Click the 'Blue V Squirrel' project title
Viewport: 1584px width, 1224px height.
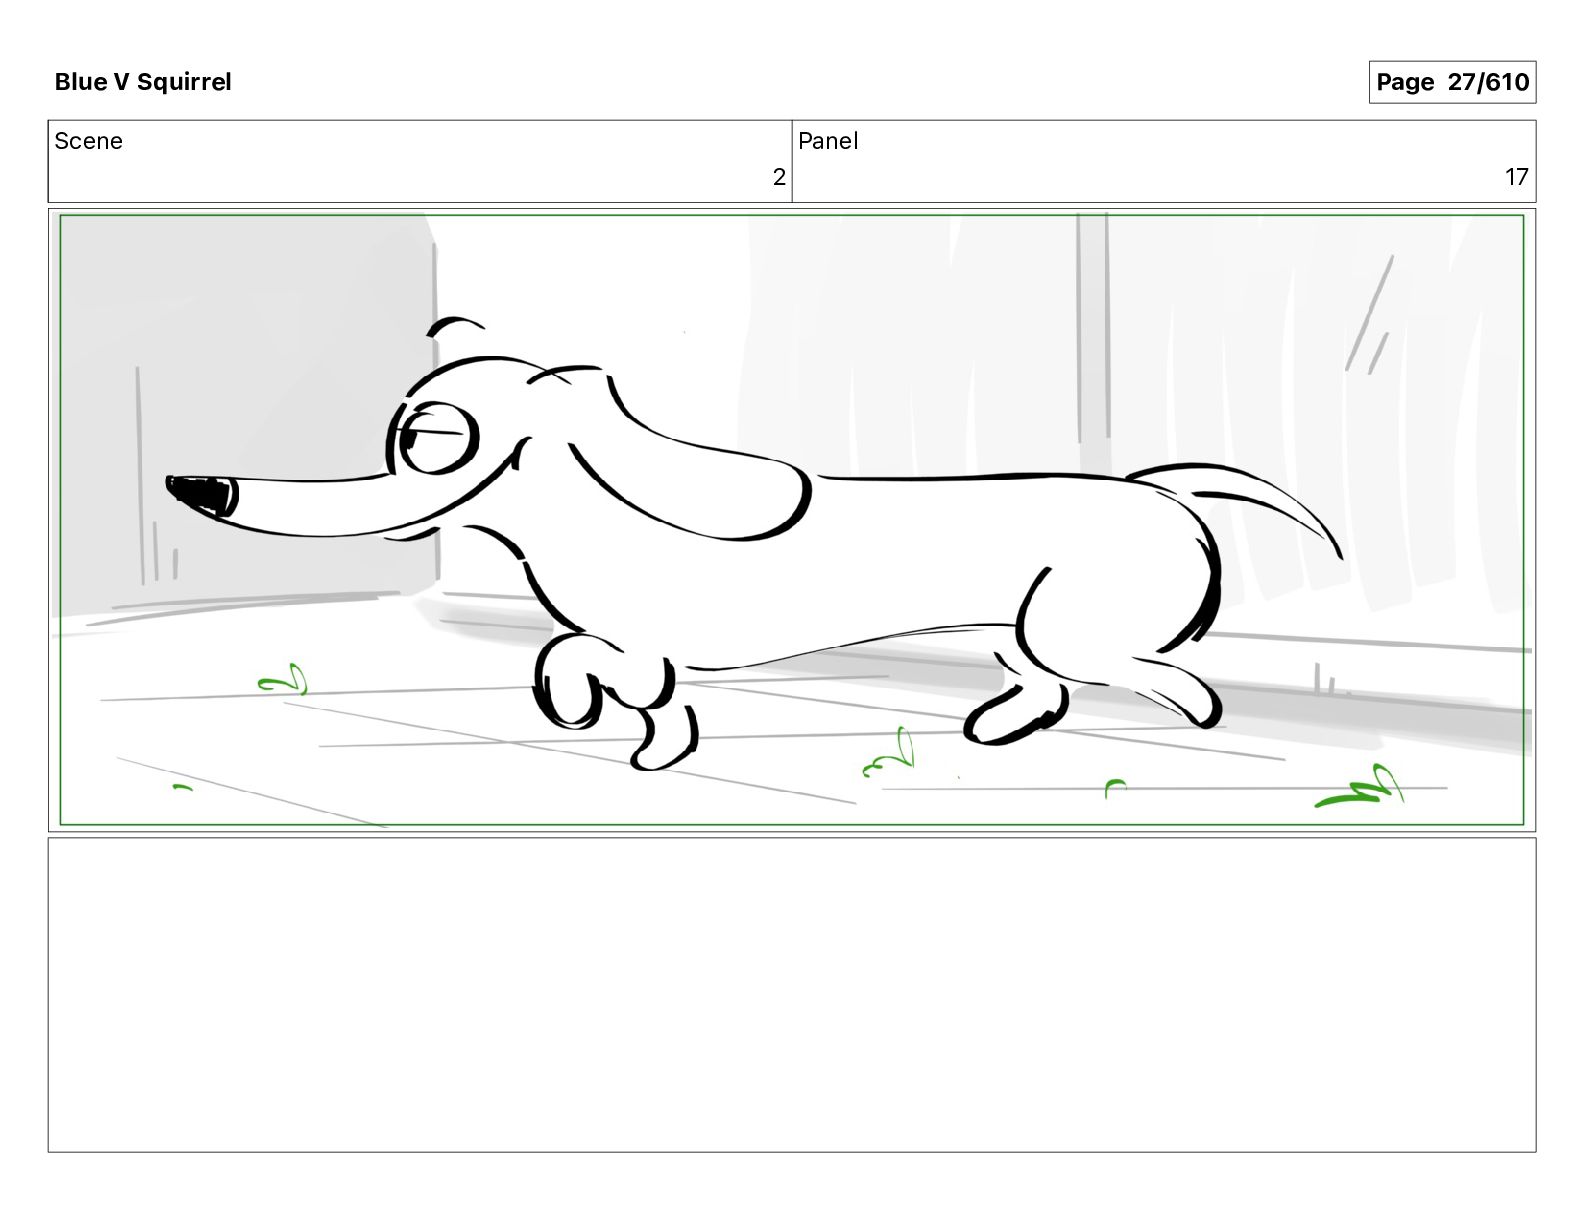[143, 82]
